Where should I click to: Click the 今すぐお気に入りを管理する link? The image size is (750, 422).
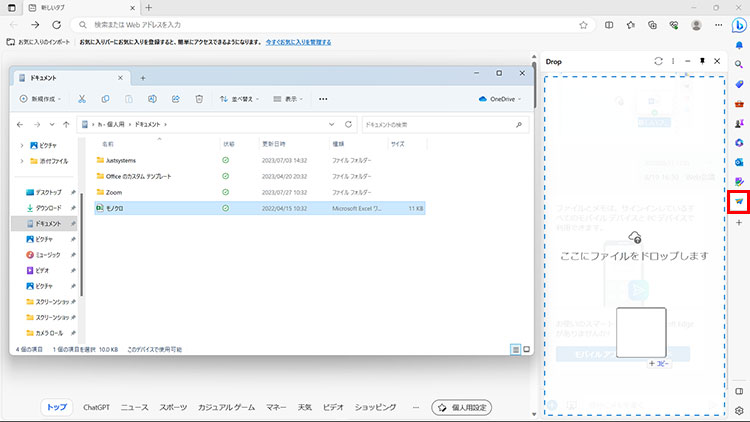coord(311,43)
